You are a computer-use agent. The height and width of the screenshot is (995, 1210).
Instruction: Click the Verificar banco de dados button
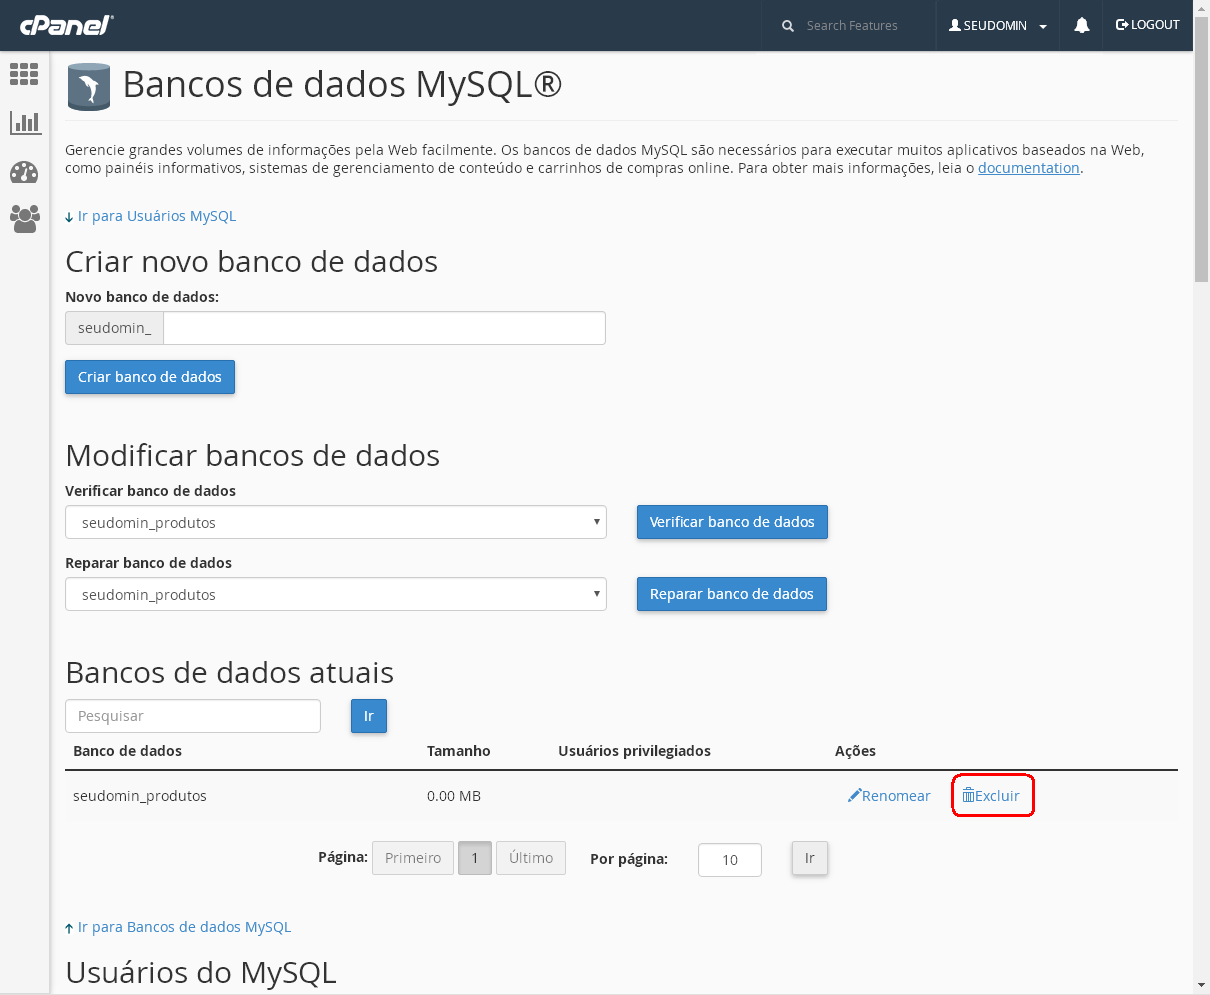pos(732,522)
